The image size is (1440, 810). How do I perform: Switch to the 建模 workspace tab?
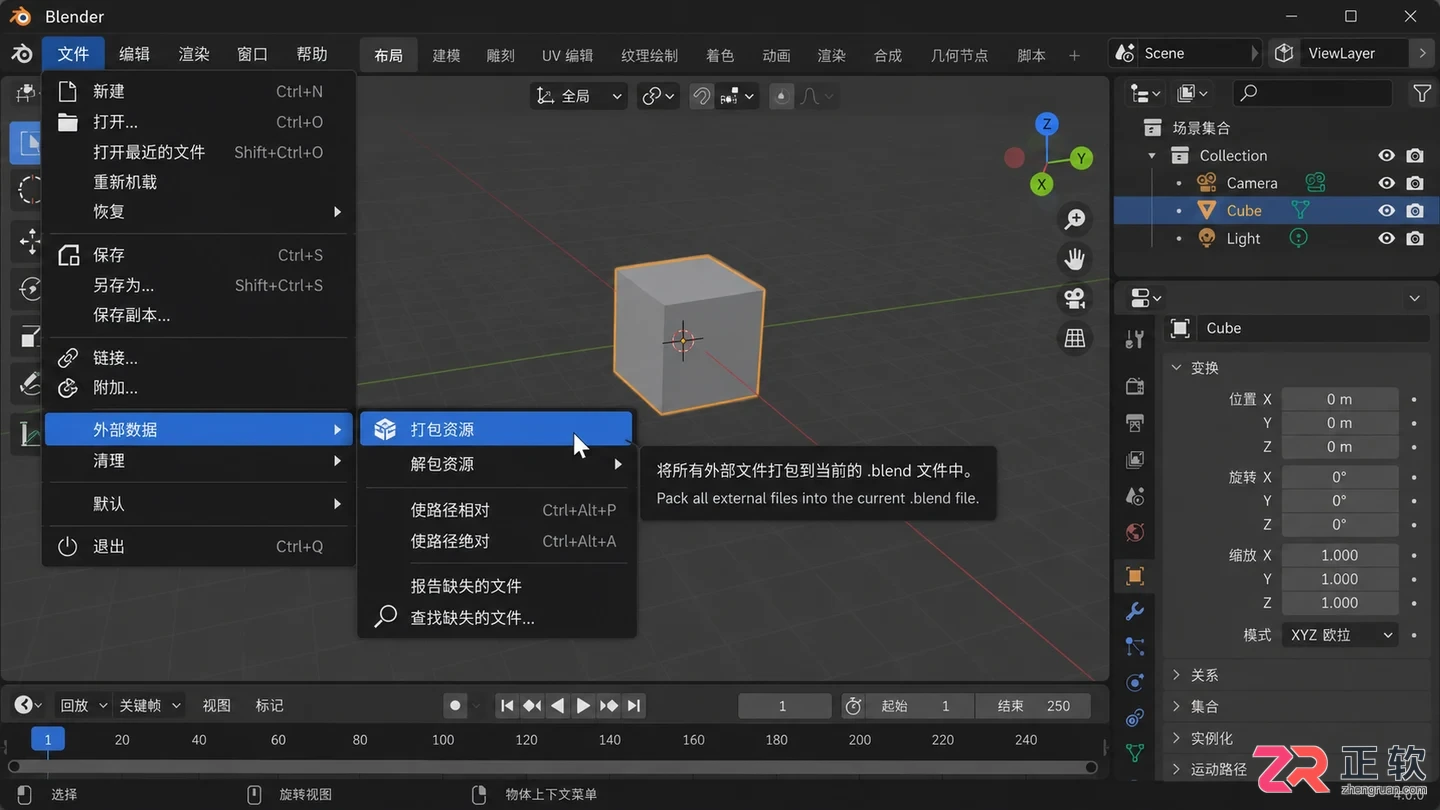[446, 55]
